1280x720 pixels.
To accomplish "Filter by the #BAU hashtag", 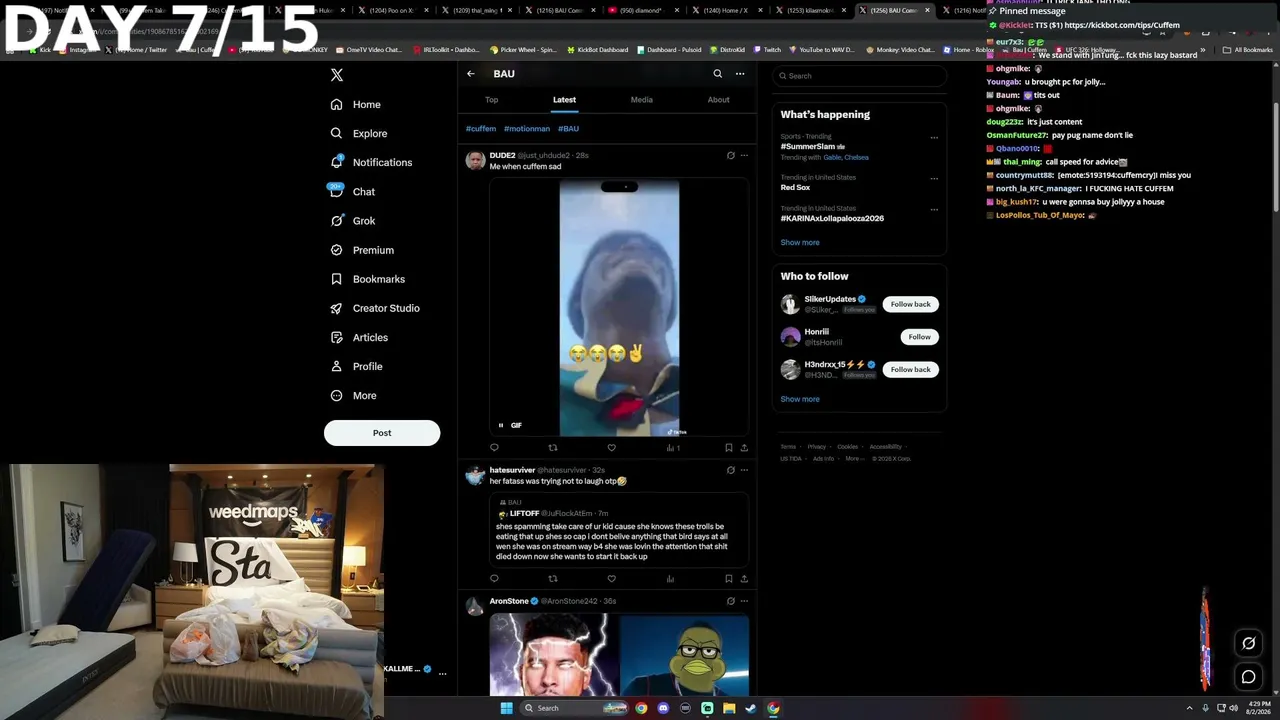I will click(568, 129).
